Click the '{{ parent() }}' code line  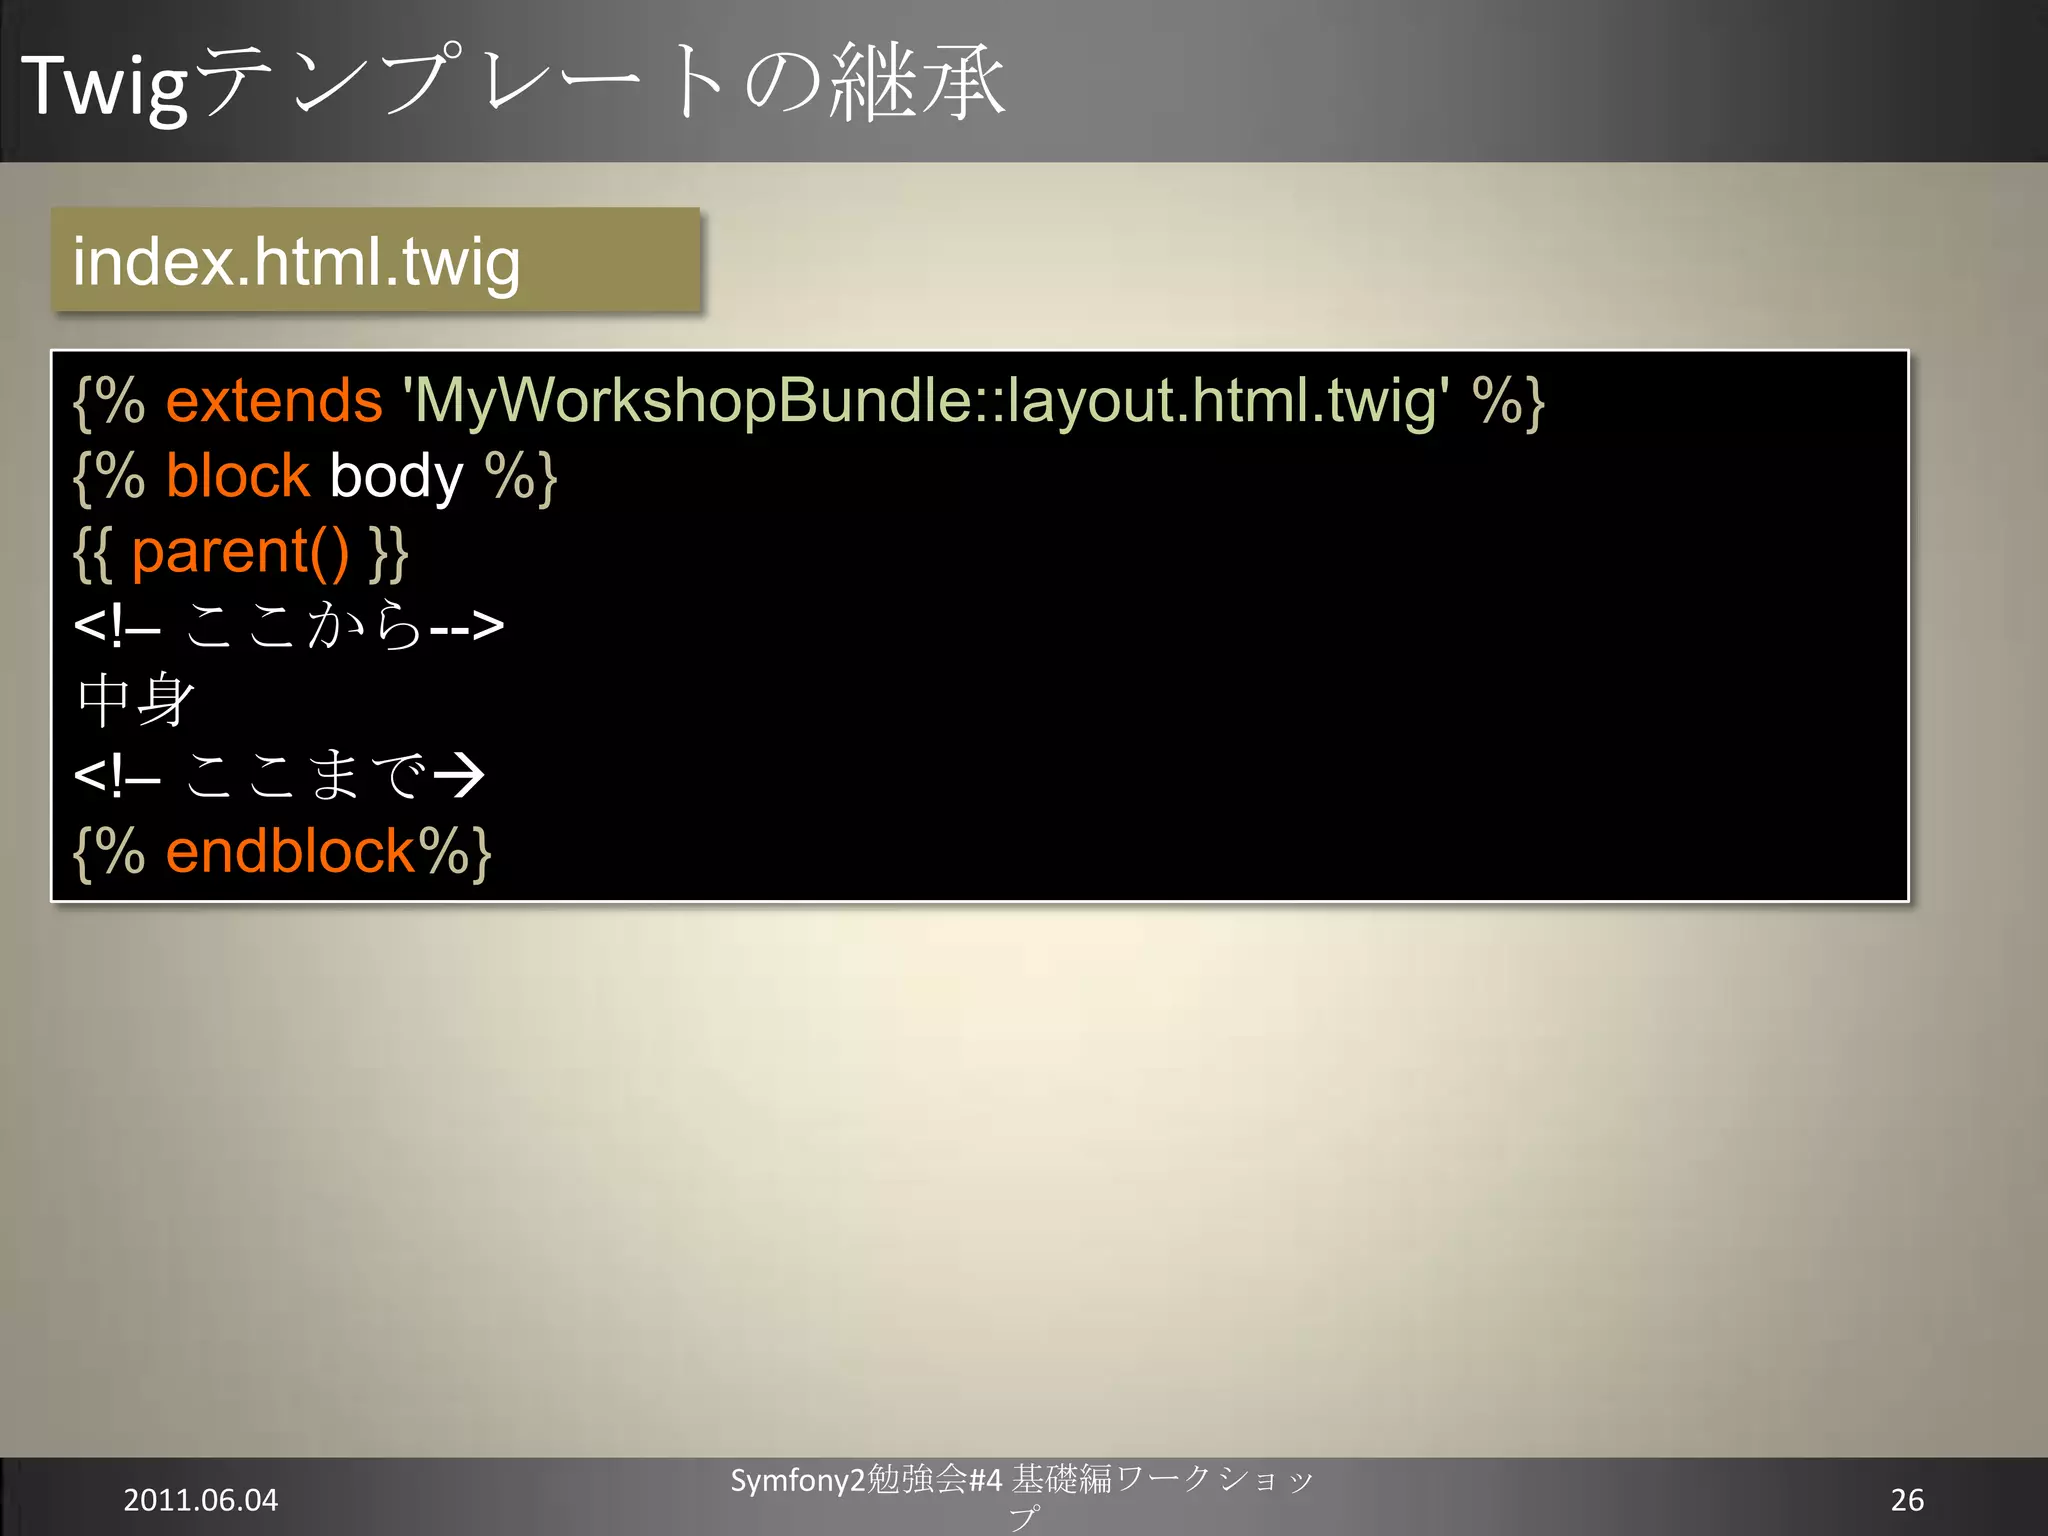tap(241, 552)
